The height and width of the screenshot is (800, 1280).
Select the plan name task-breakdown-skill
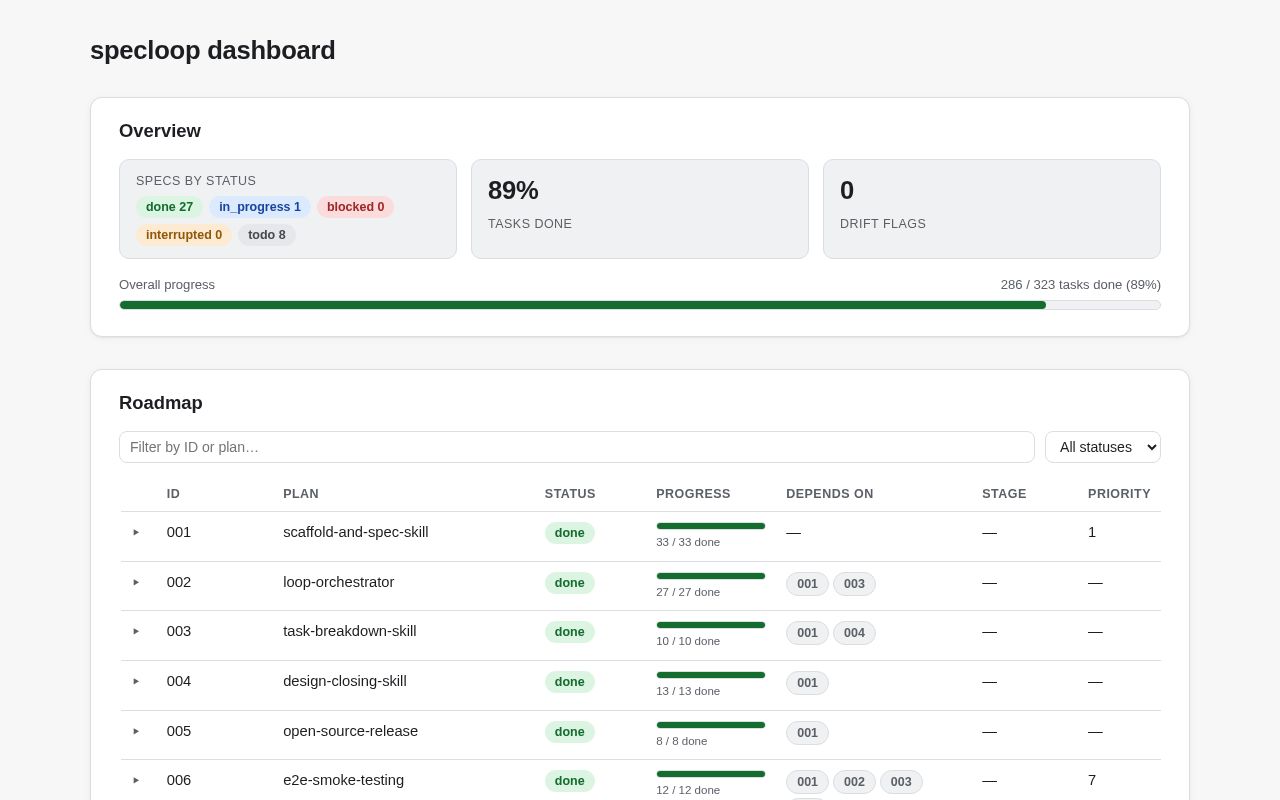[350, 631]
